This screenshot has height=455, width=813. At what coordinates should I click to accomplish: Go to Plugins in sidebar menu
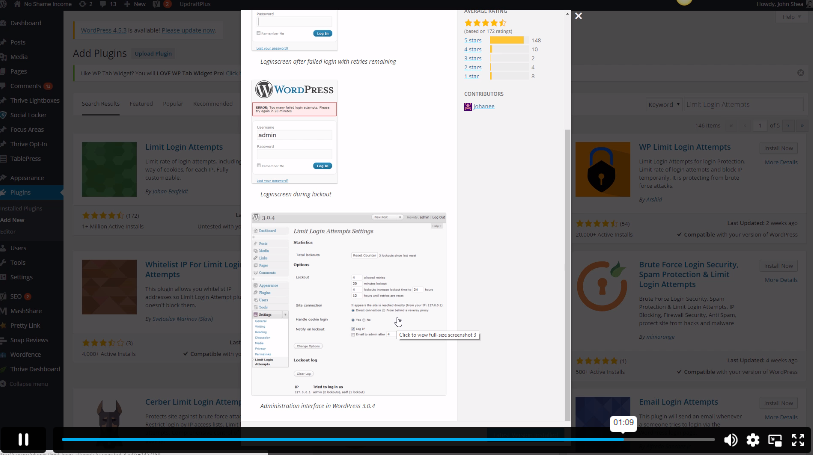21,192
